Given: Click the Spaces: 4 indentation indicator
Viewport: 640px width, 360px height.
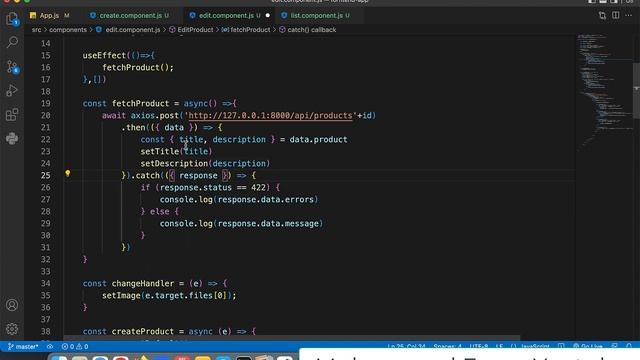Looking at the screenshot, I should point(447,347).
